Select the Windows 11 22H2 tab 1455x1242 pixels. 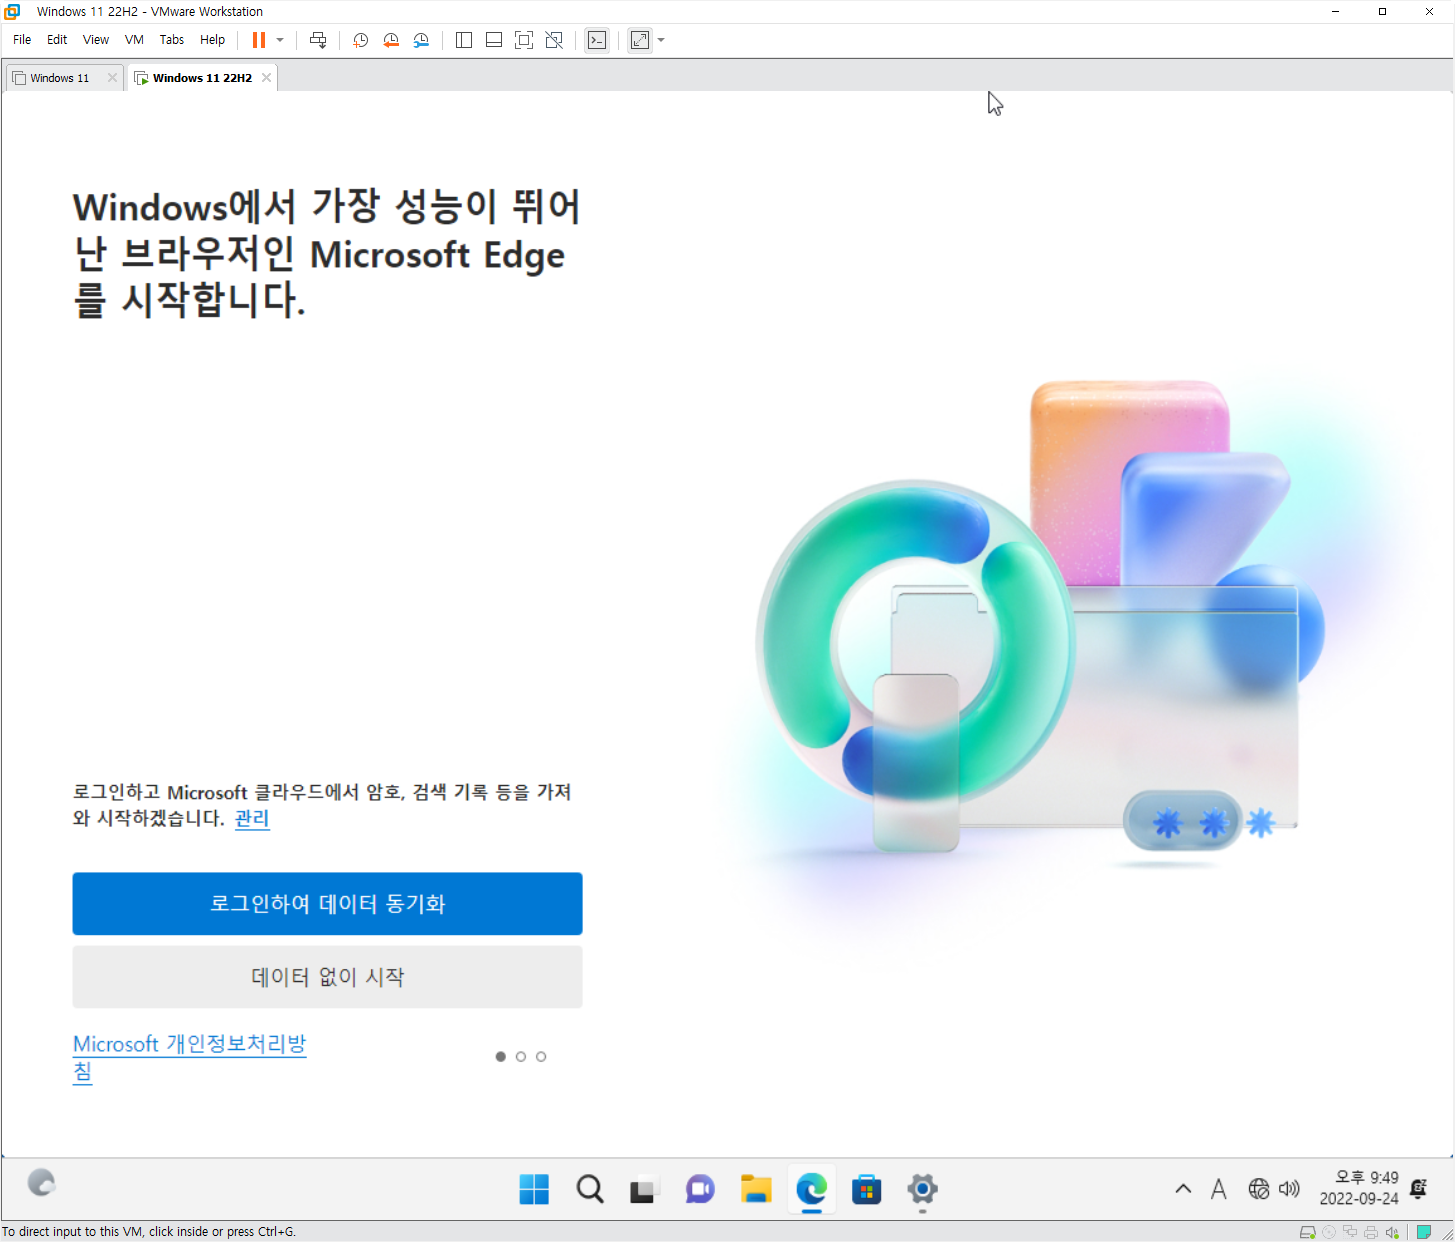point(202,78)
